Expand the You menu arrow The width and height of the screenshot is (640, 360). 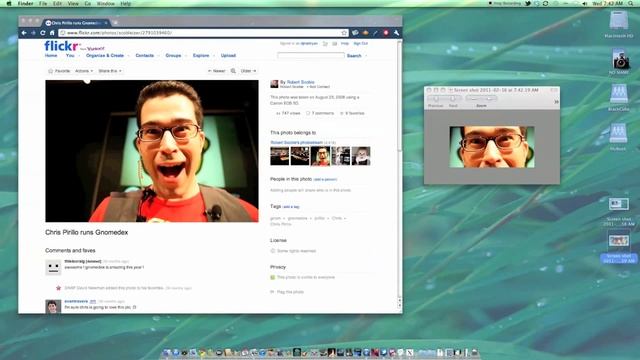[x=79, y=56]
